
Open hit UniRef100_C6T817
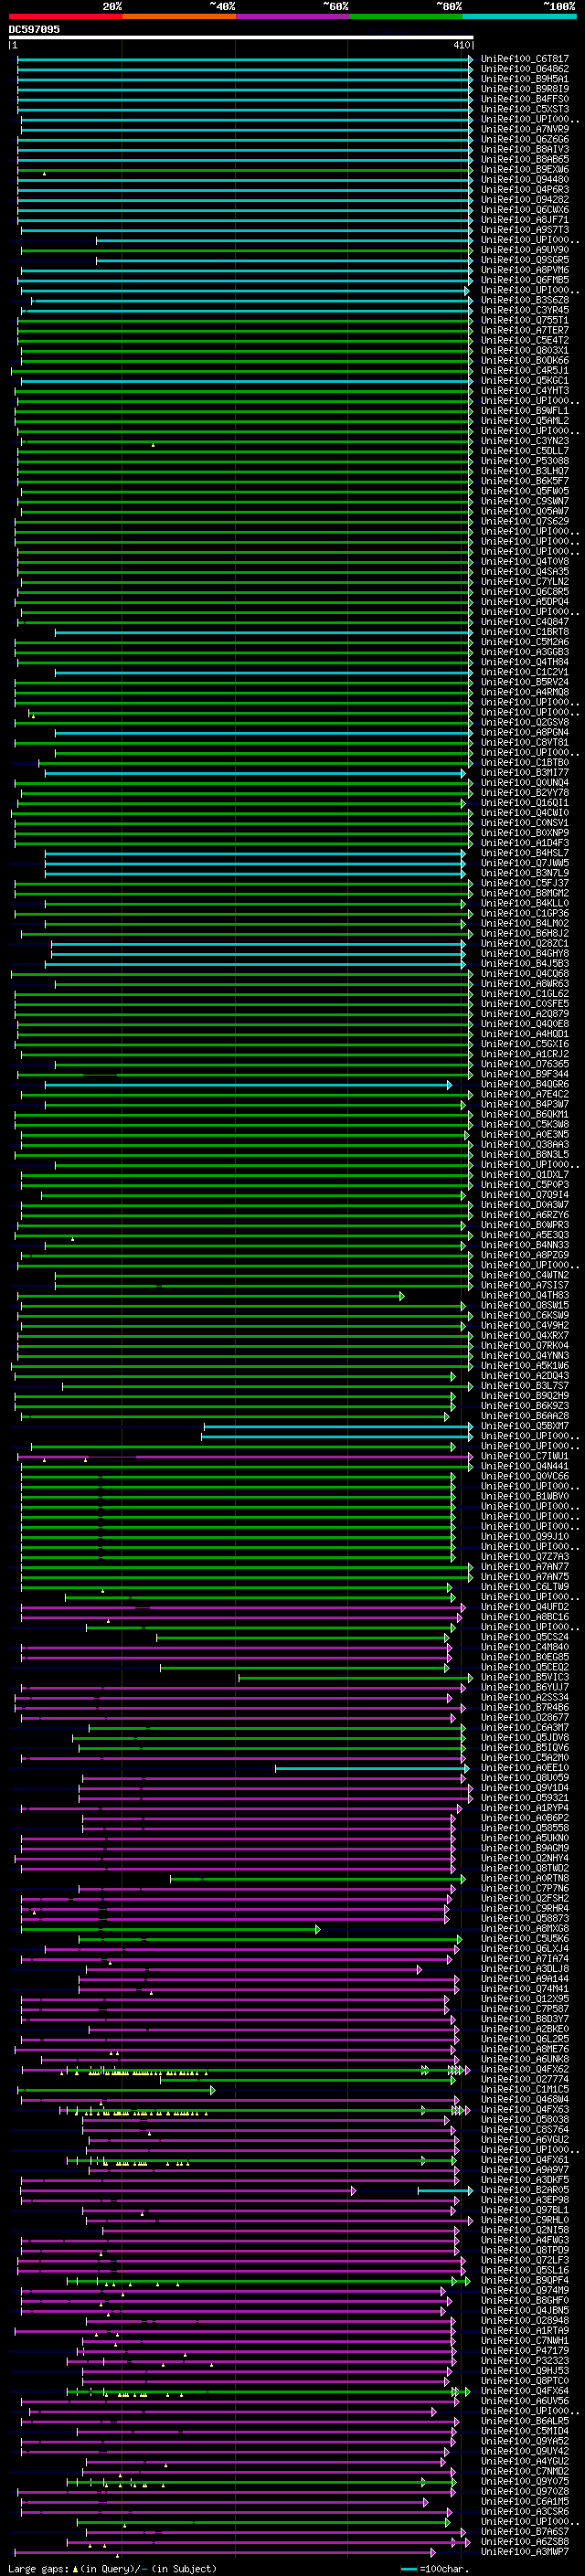(525, 59)
